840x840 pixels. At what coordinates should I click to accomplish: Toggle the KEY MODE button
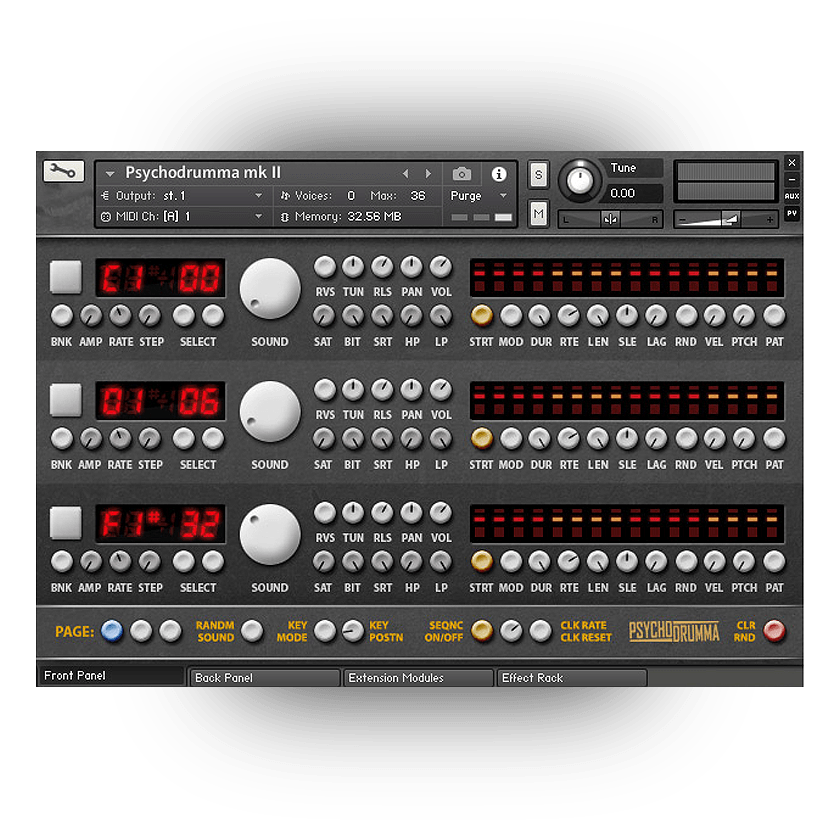(325, 631)
